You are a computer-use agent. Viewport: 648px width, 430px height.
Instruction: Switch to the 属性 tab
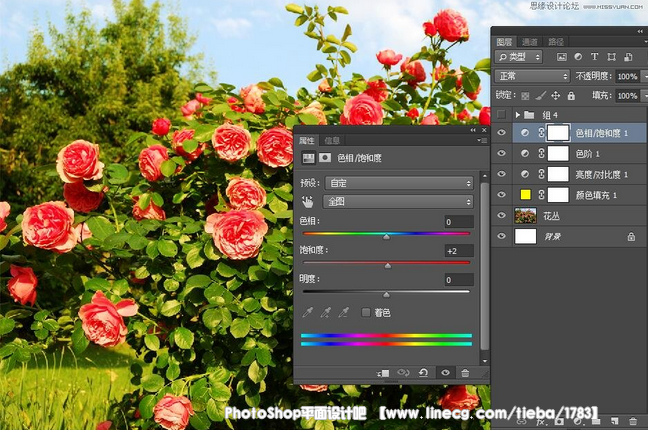tap(306, 141)
